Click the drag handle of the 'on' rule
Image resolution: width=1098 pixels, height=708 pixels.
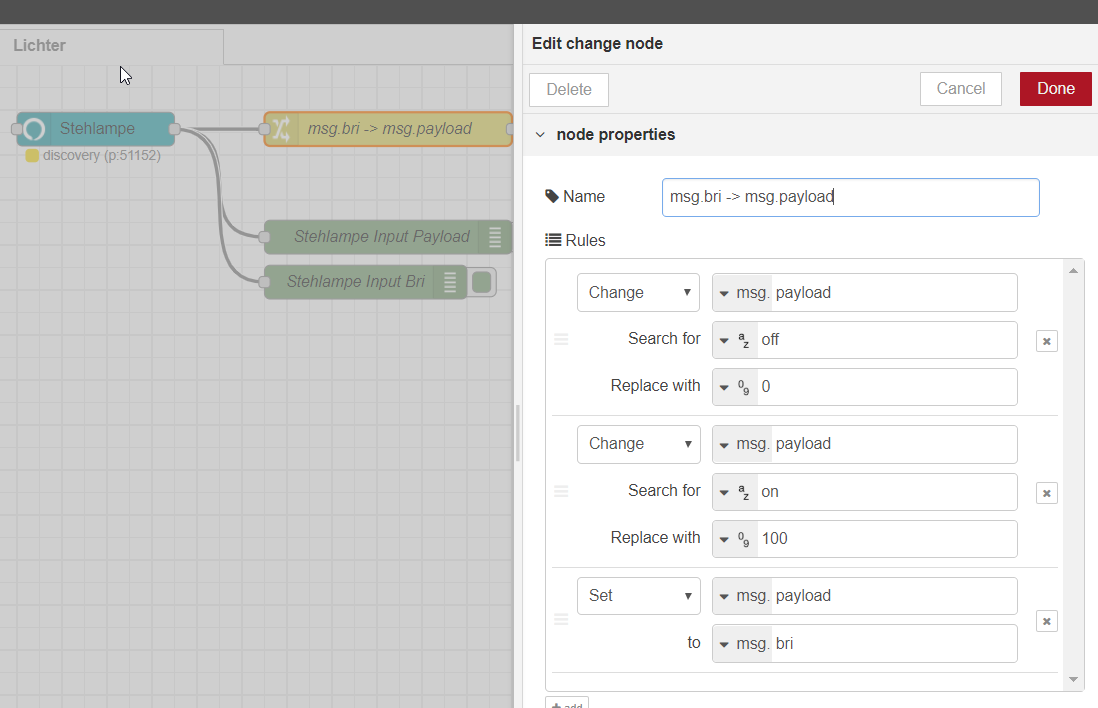(x=561, y=492)
